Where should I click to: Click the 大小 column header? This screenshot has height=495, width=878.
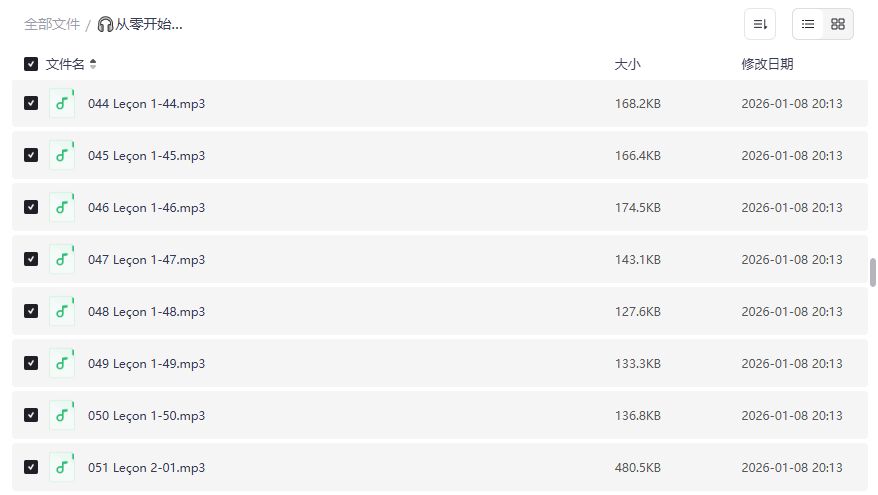pyautogui.click(x=627, y=64)
